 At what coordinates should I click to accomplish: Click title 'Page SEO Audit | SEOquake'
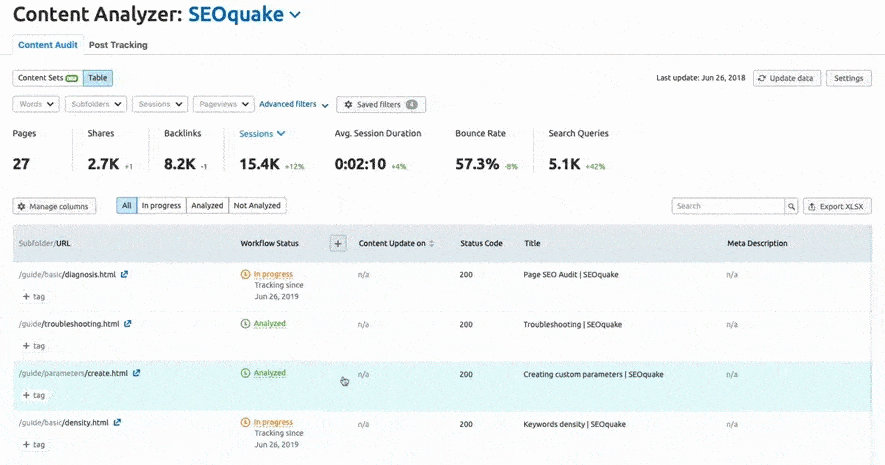571,275
